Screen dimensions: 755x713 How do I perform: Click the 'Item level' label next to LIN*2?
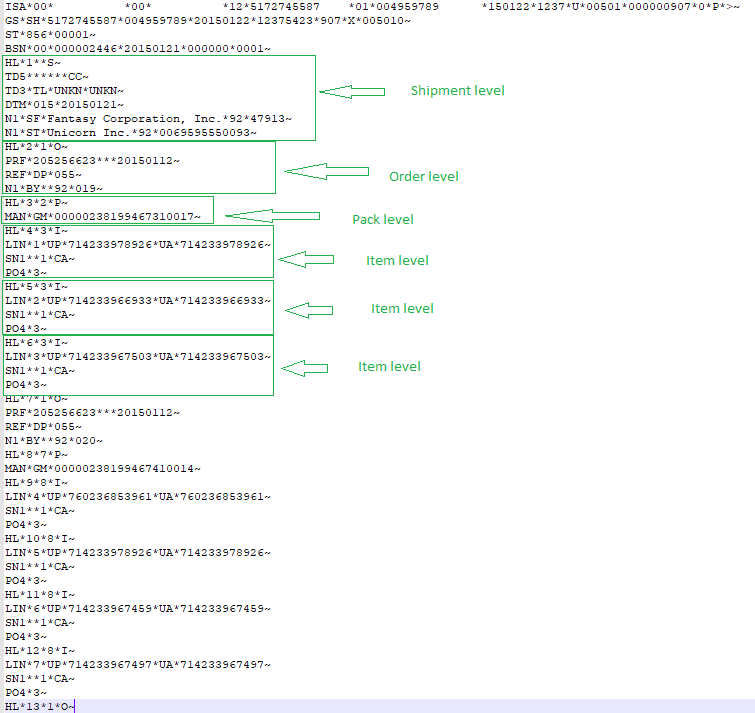coord(402,309)
